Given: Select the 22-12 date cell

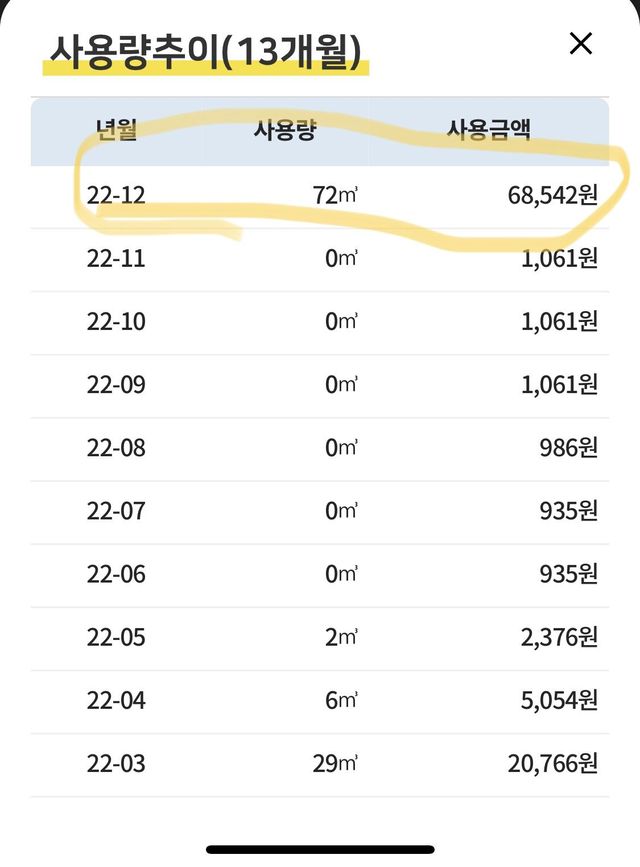Looking at the screenshot, I should click(116, 195).
